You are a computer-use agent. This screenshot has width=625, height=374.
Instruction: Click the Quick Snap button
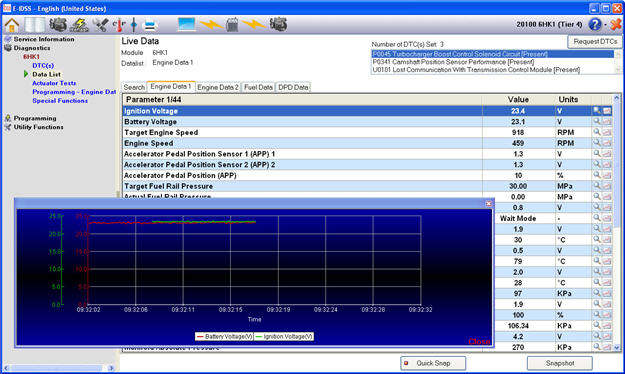[x=433, y=363]
